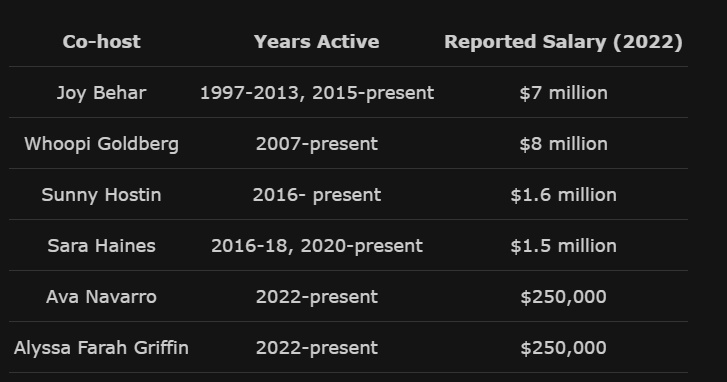Screen dimensions: 727x382
Task: Click the 1997-2013, 2015-present years cell
Action: (317, 93)
